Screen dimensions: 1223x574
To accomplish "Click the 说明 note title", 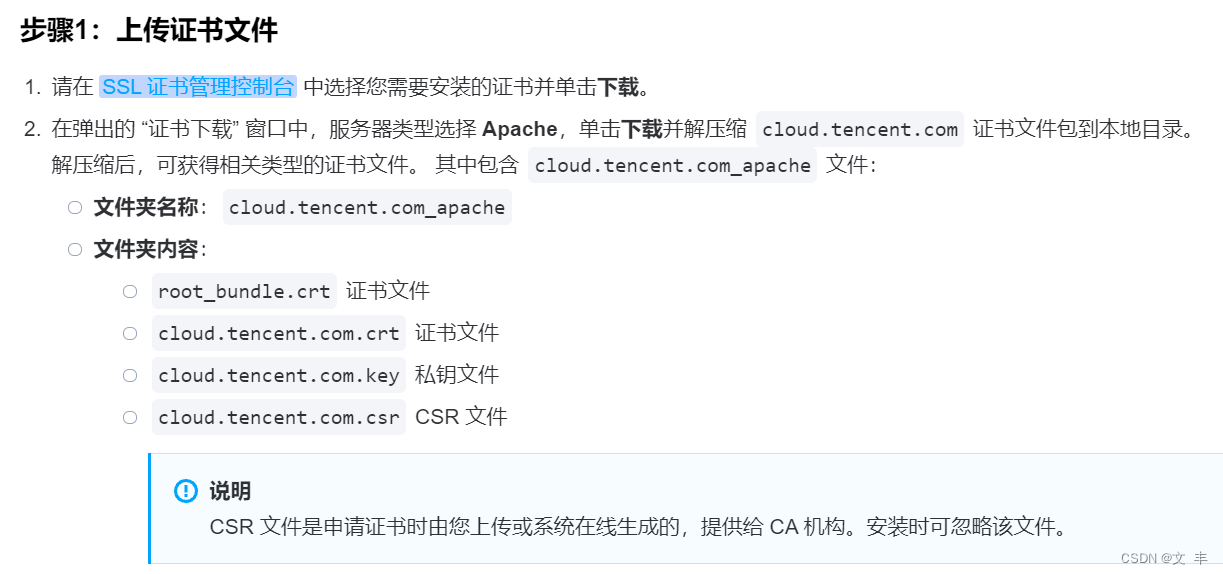I will [230, 491].
